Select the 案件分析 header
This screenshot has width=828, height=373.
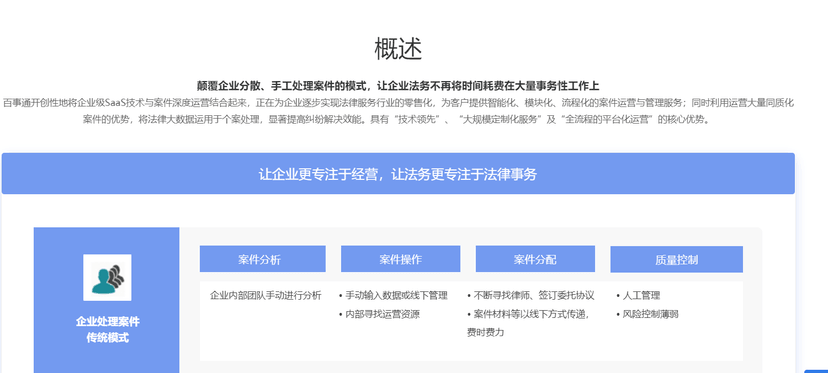click(262, 259)
